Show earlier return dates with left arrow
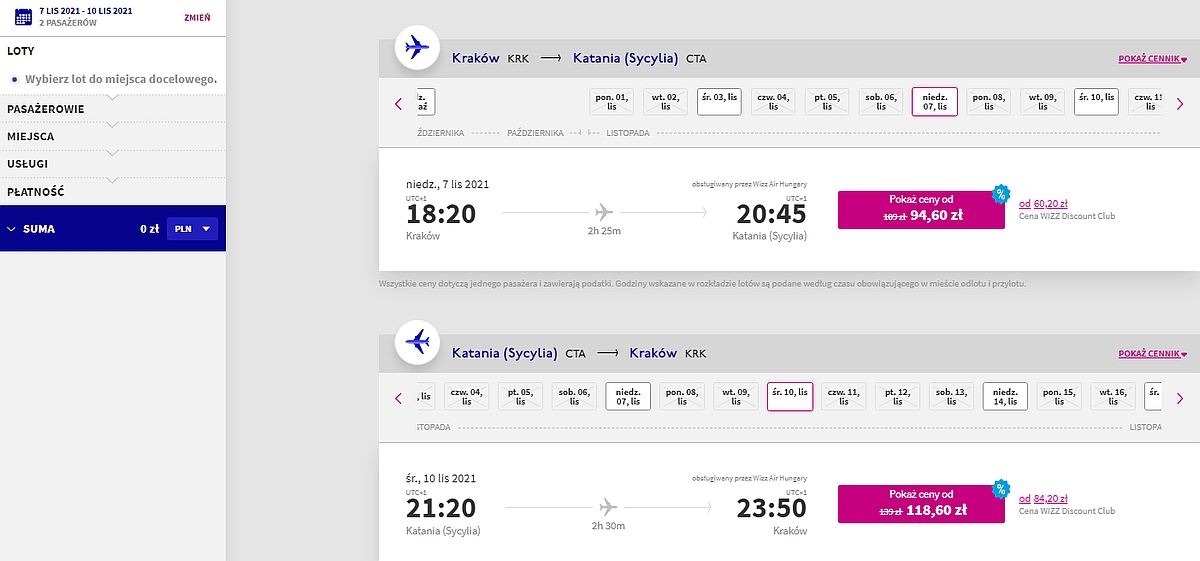This screenshot has width=1200, height=561. tap(398, 398)
